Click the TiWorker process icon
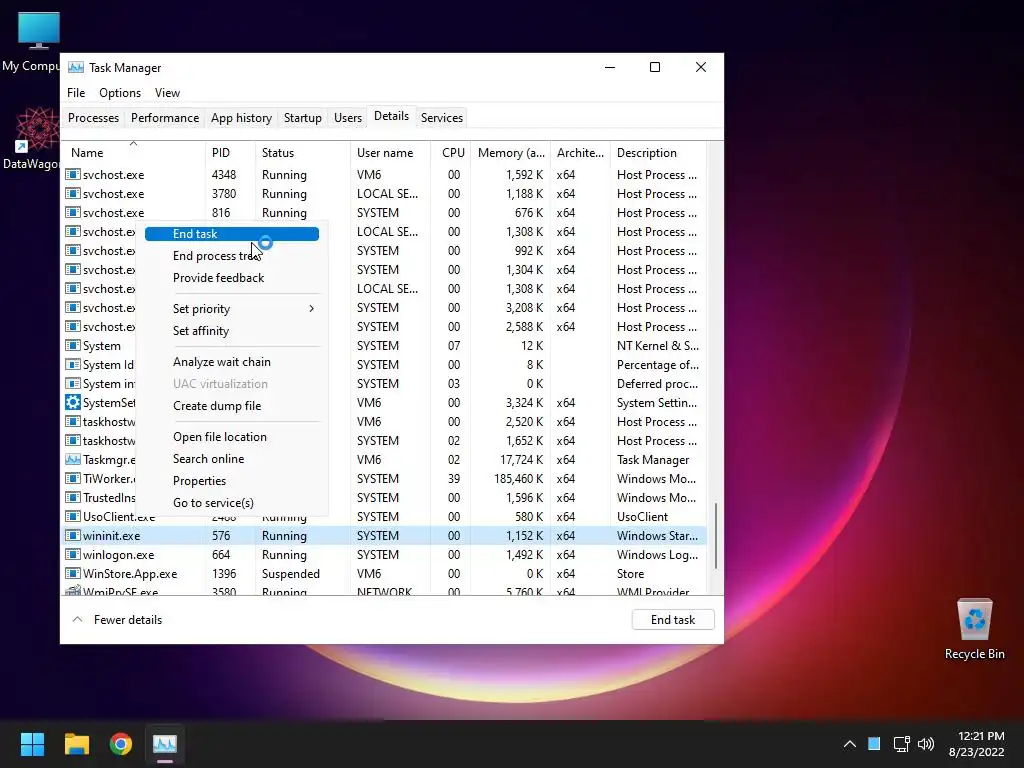The height and width of the screenshot is (768, 1024). [72, 479]
